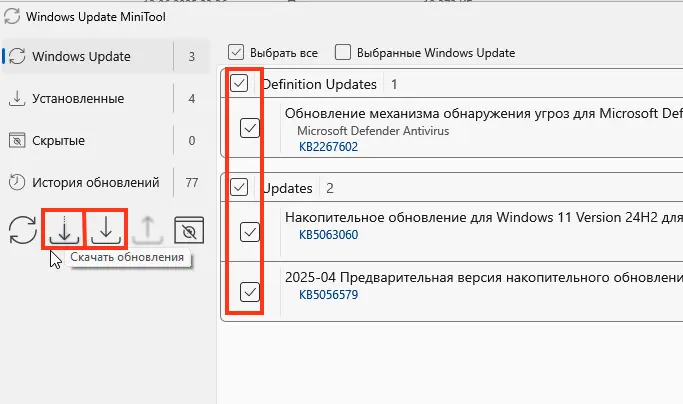Open the KB2267602 link
This screenshot has height=404, width=683.
pos(328,147)
